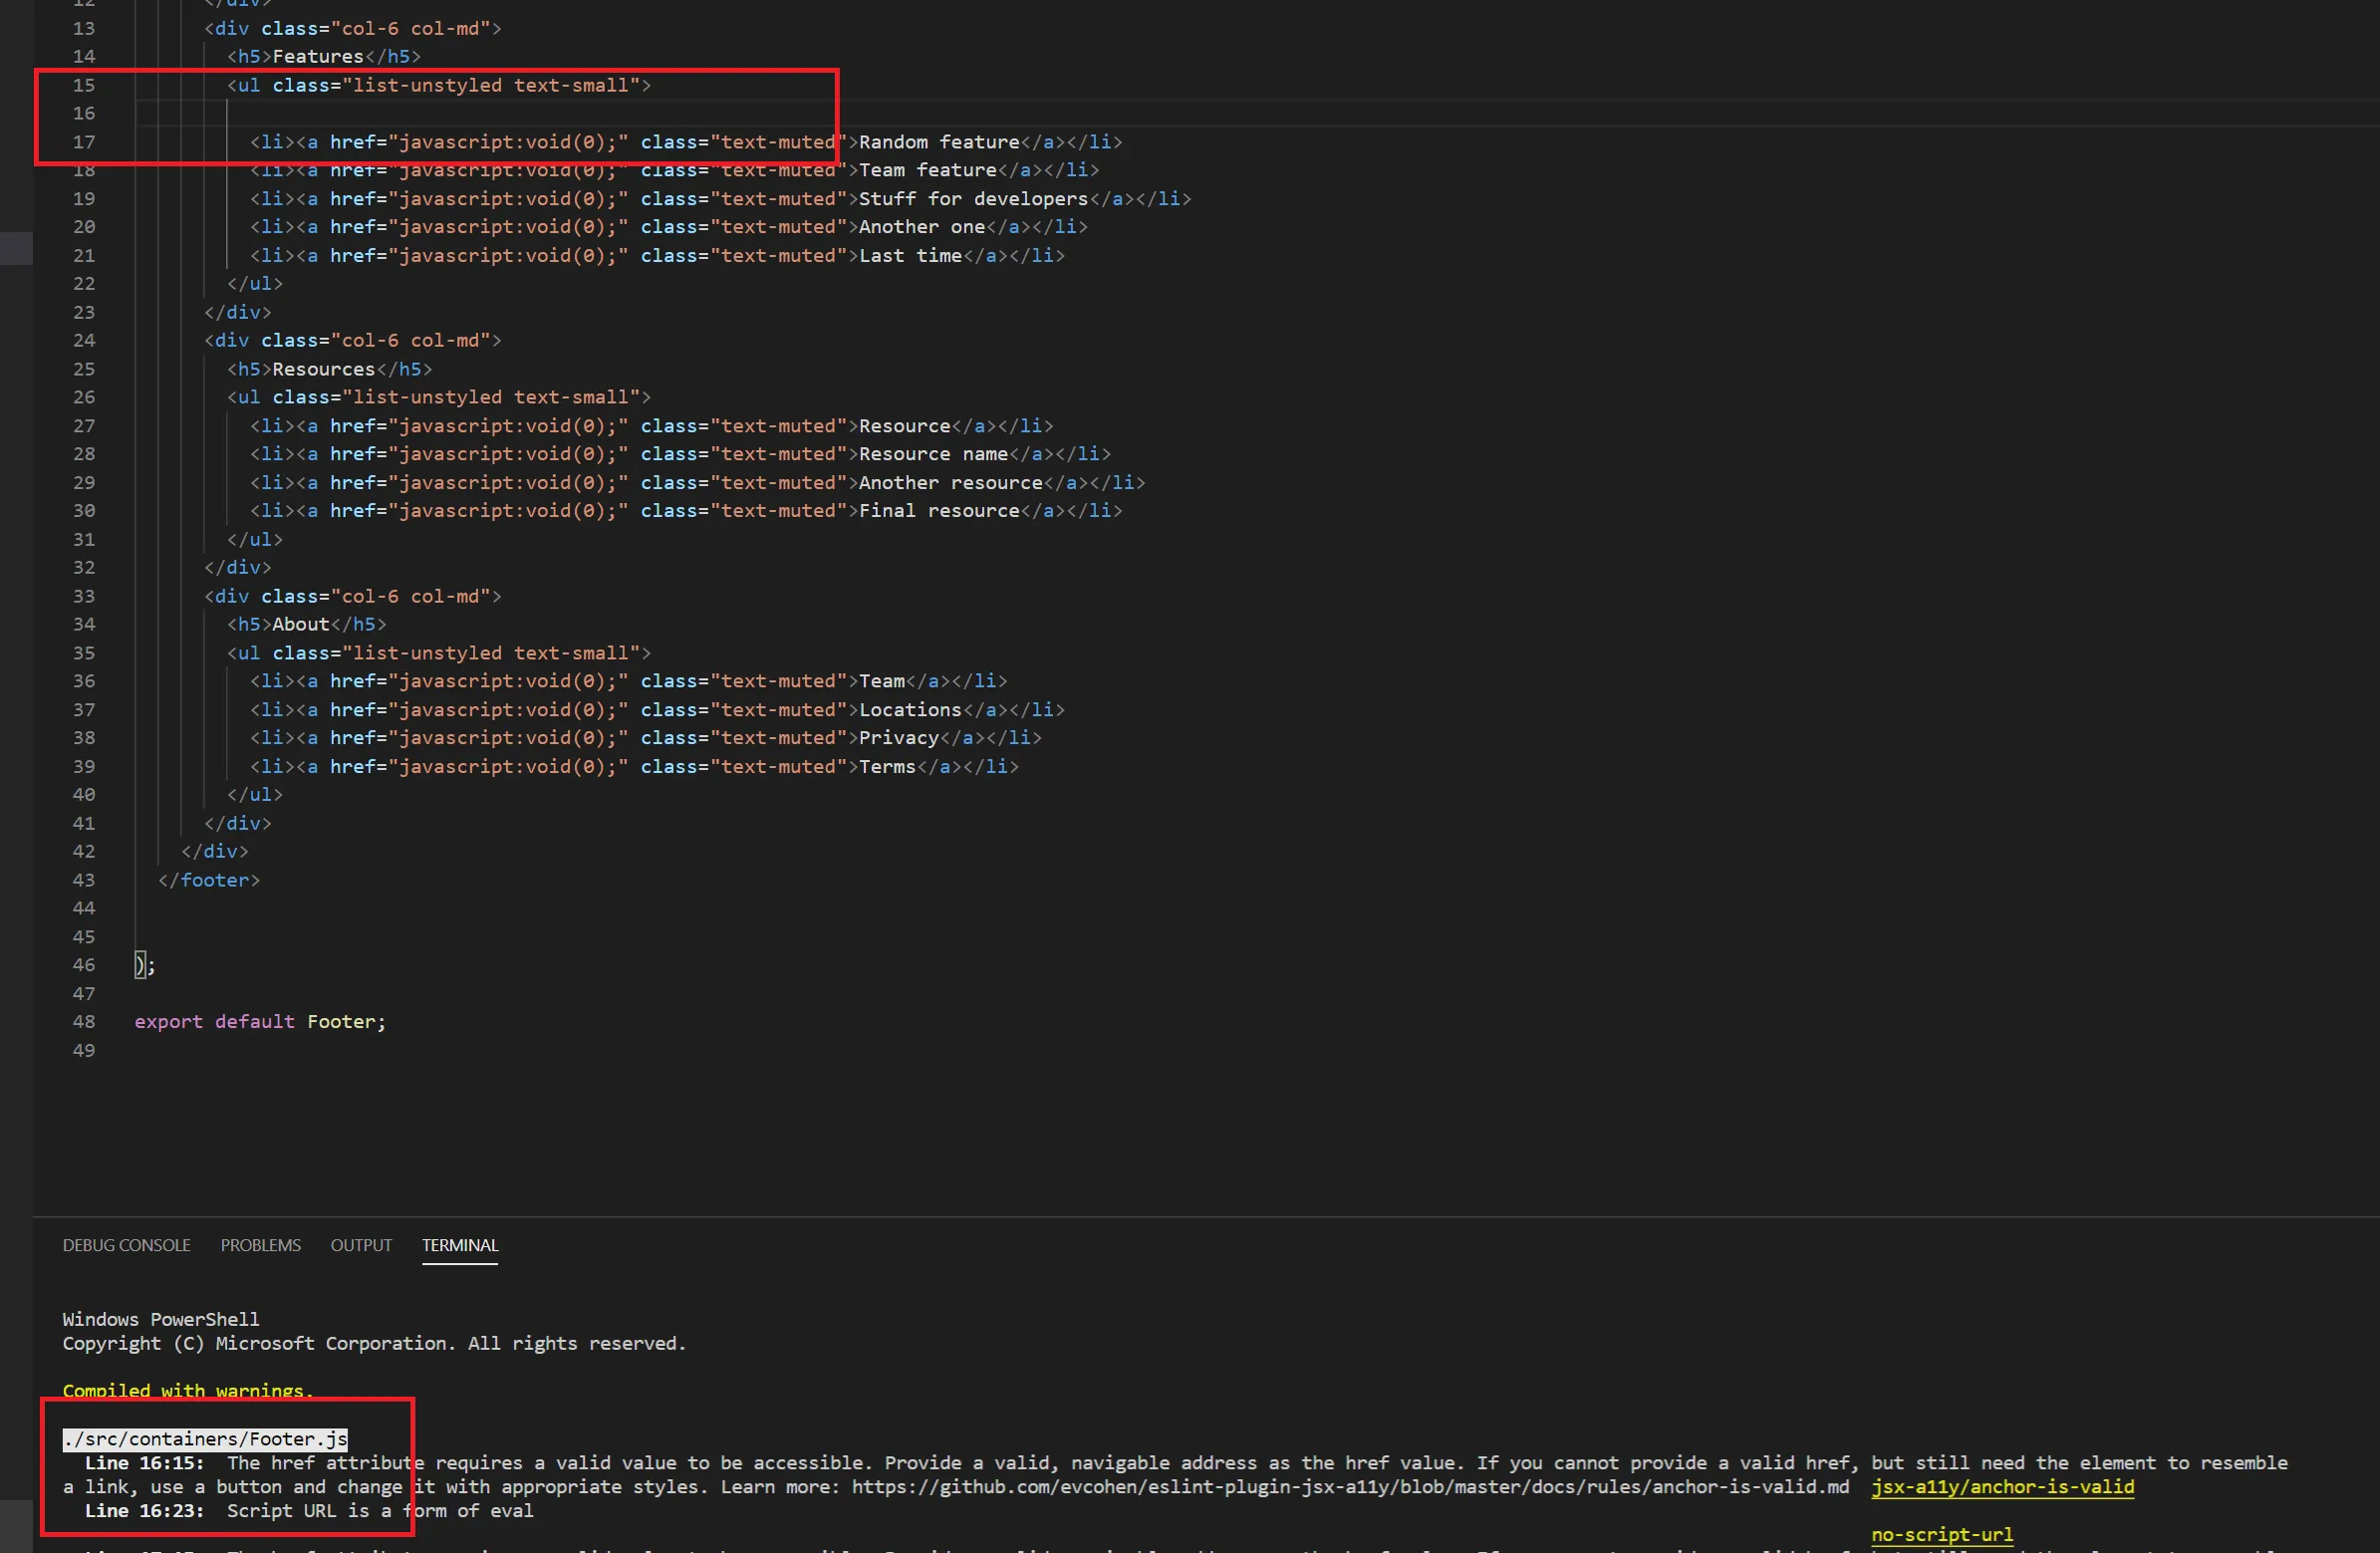Click the closing footer tag

(x=208, y=880)
